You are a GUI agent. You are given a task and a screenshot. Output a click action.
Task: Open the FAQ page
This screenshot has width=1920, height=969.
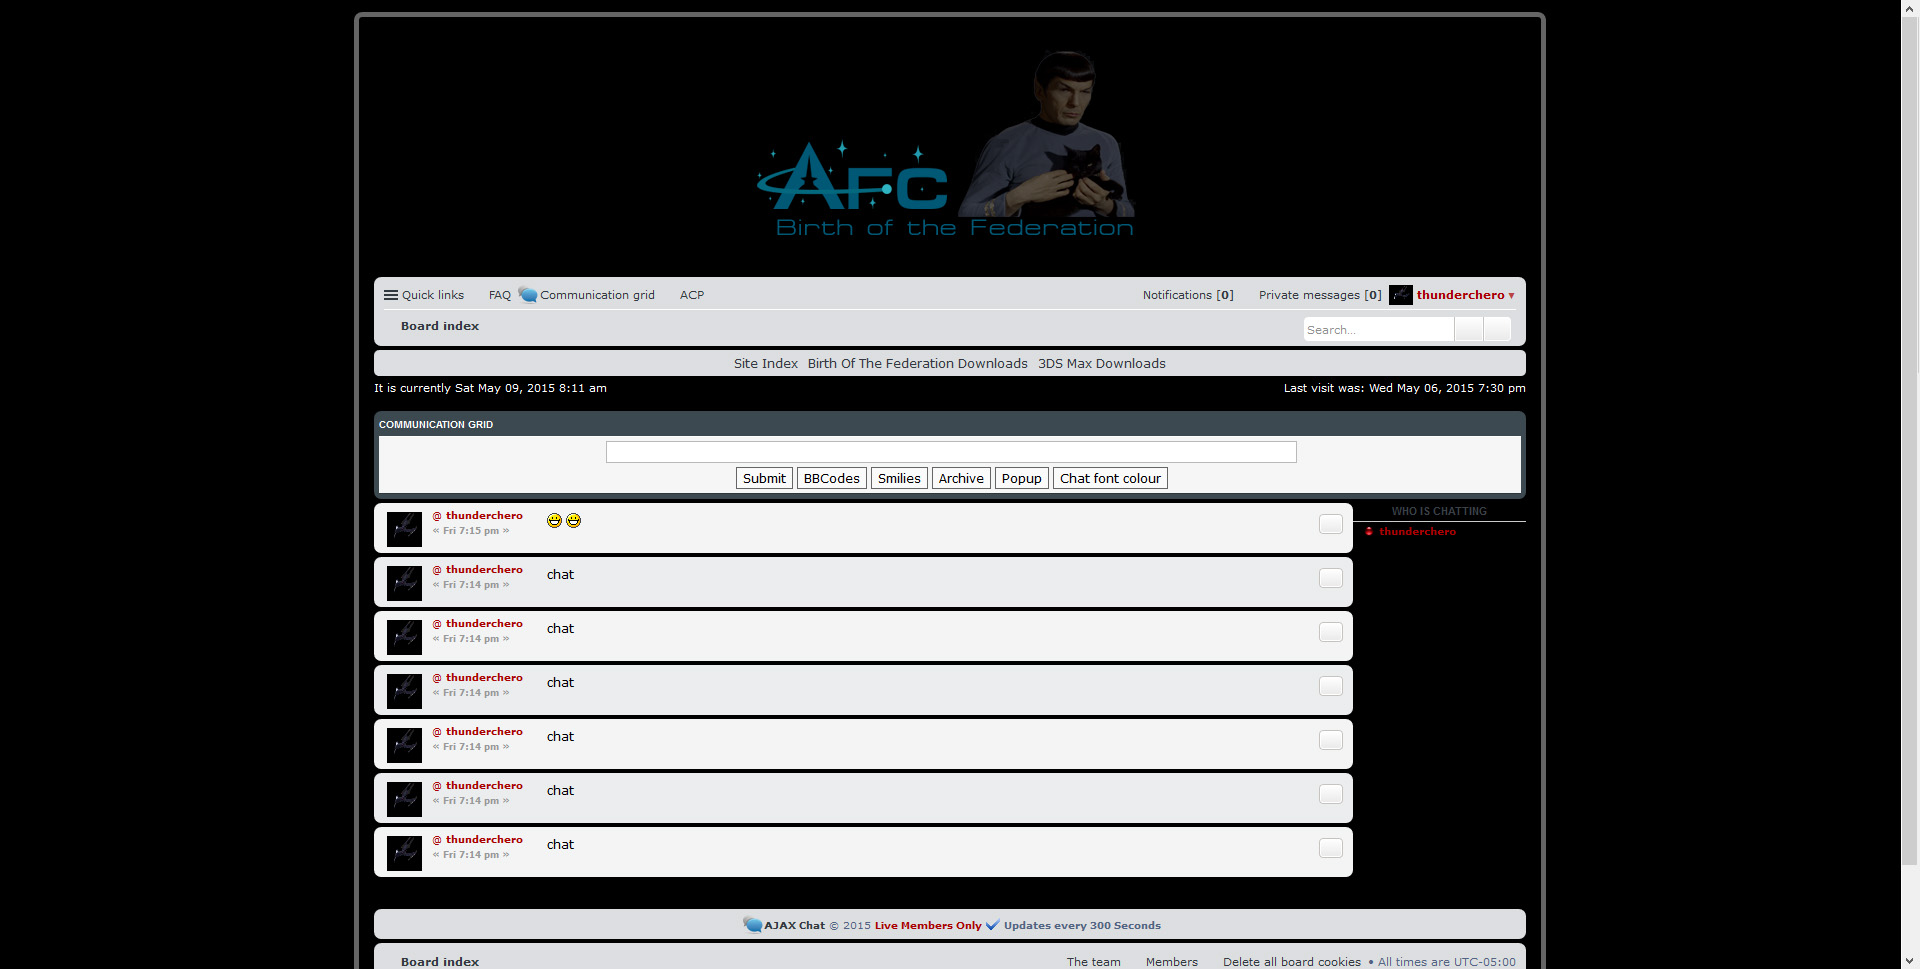pos(499,295)
